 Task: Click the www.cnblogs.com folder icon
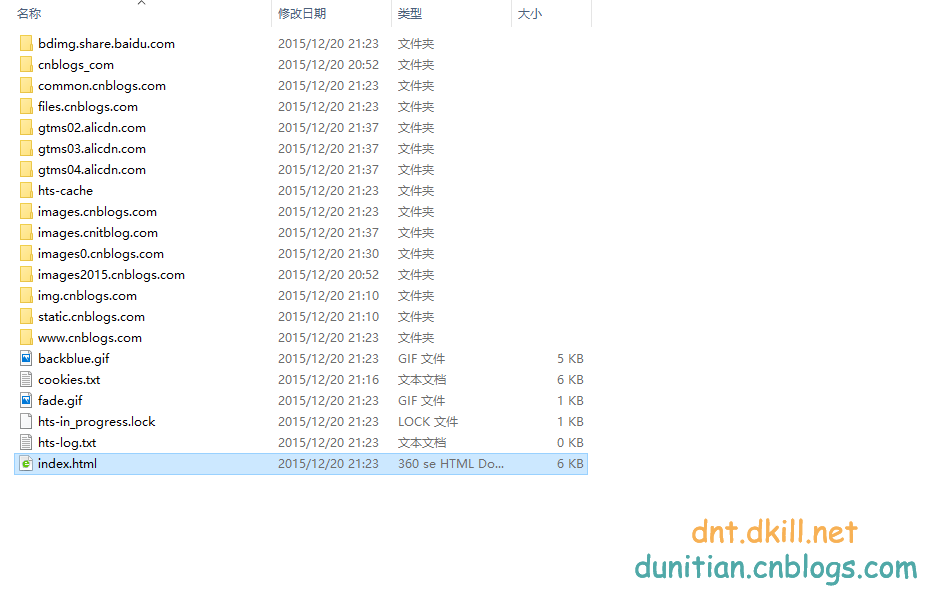26,337
